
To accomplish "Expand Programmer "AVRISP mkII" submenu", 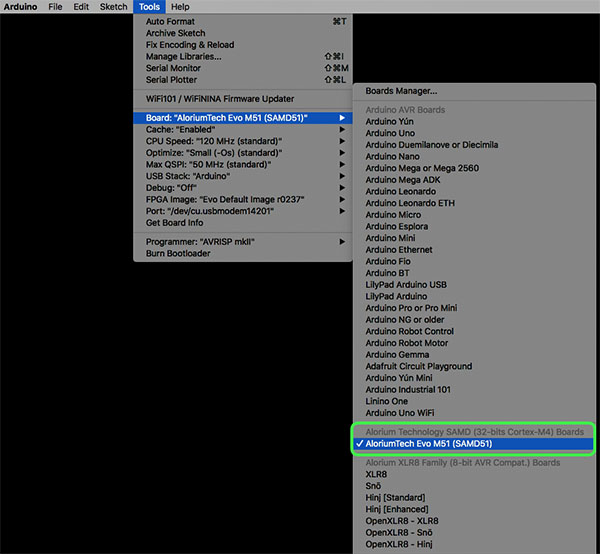I will (243, 242).
